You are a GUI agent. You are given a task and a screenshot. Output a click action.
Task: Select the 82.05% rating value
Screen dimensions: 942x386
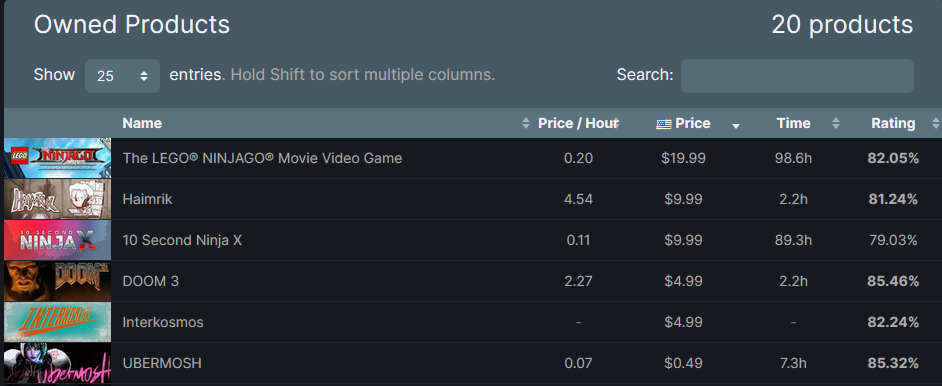coord(893,158)
